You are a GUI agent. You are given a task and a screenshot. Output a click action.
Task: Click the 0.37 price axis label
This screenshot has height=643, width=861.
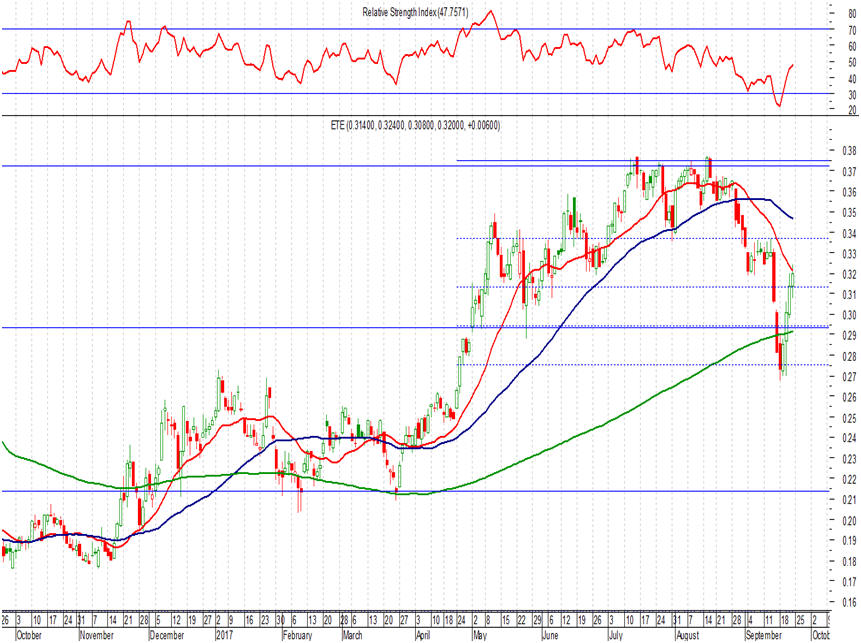point(849,172)
